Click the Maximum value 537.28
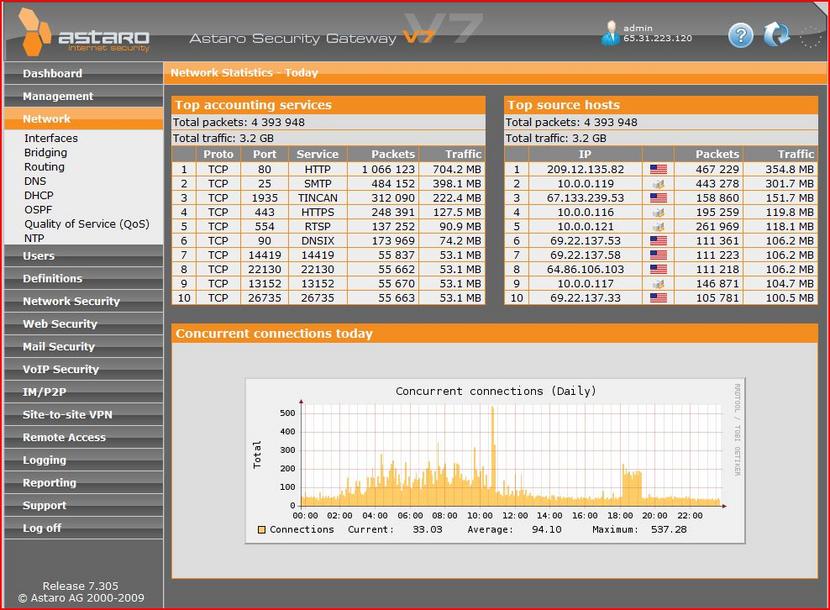Image resolution: width=830 pixels, height=610 pixels. [669, 530]
